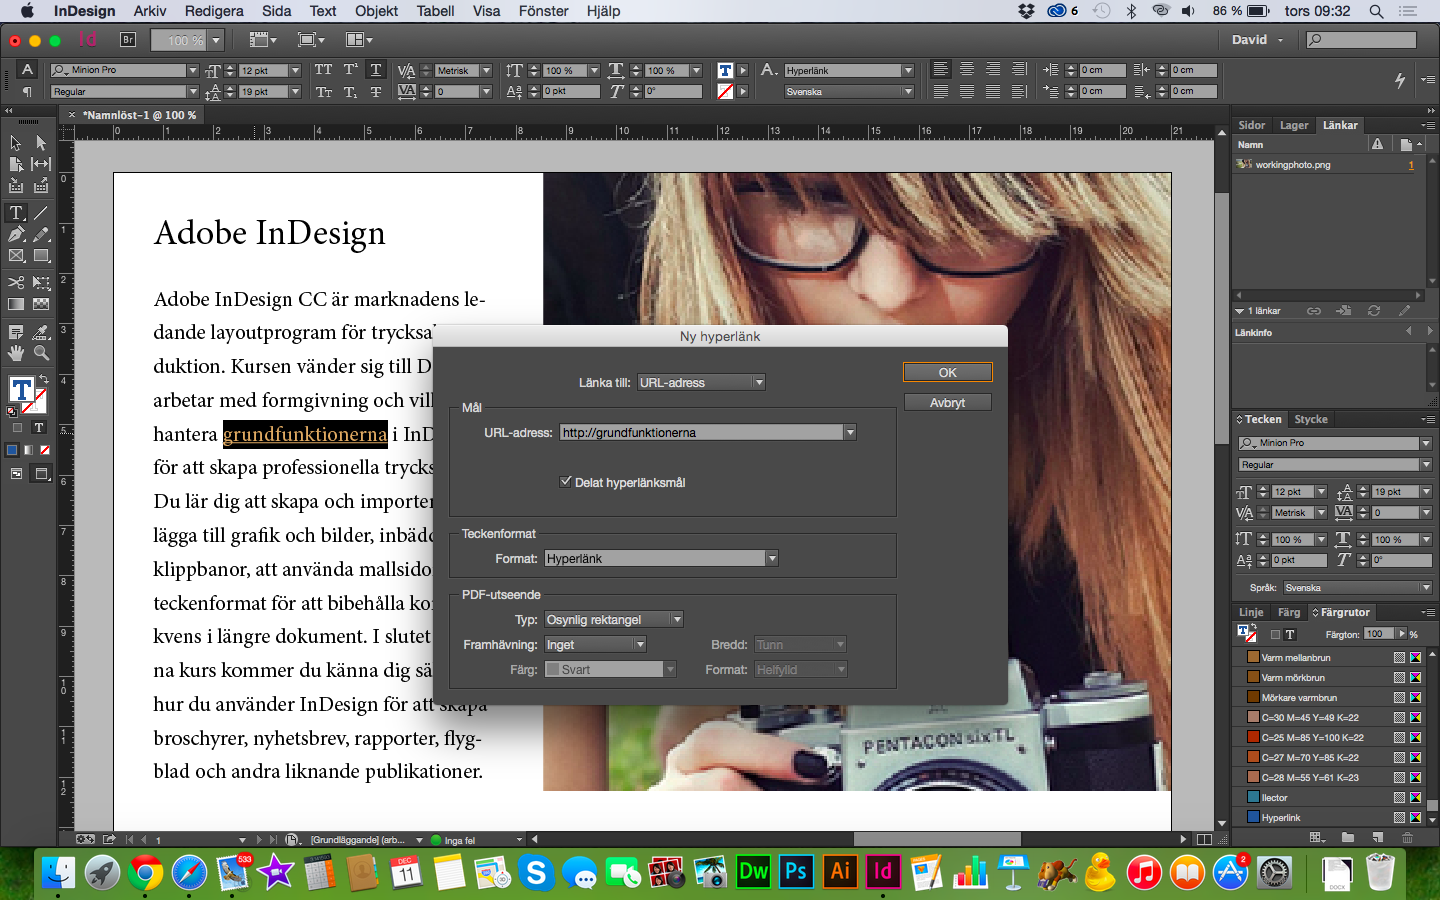Click update link icon in Länkar panel
1440x900 pixels.
click(1374, 311)
